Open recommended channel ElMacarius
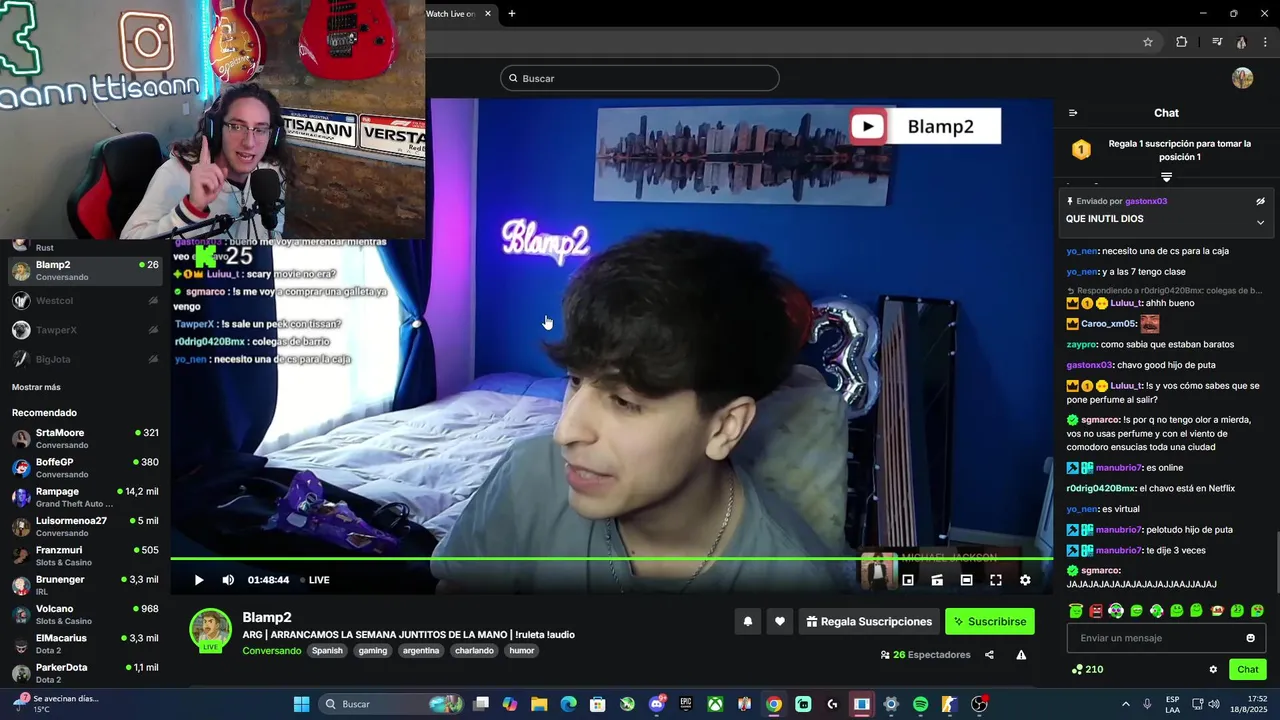 tap(85, 643)
